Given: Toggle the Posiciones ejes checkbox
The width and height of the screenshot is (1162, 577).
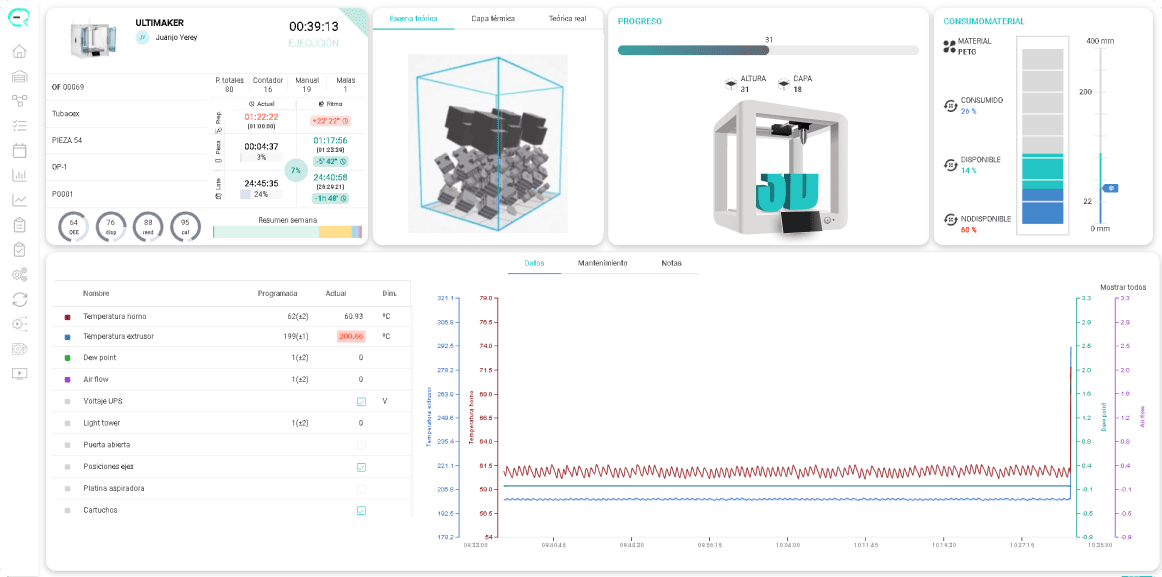Looking at the screenshot, I should pyautogui.click(x=361, y=467).
